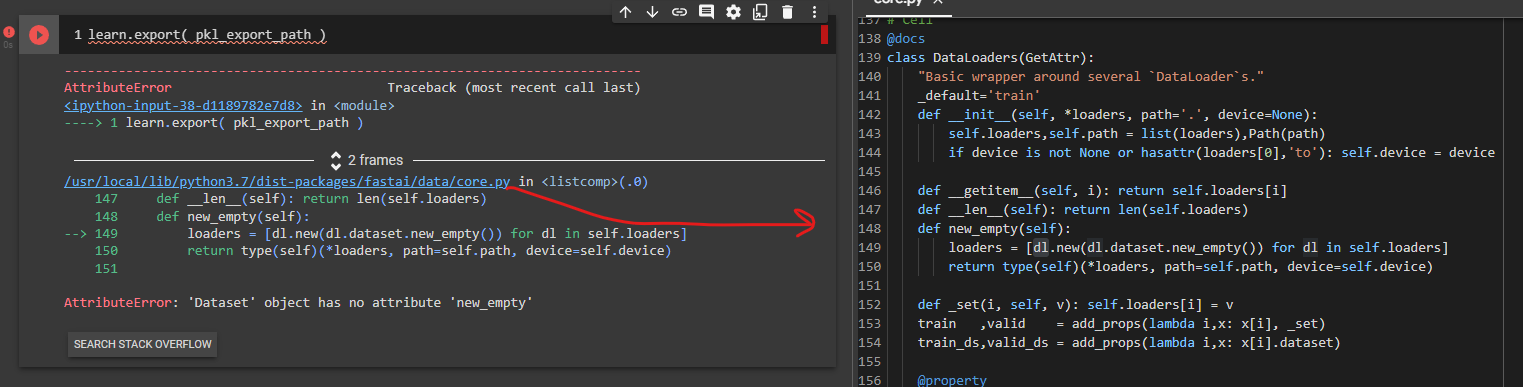Open fastai/data/core.py traceback link
The height and width of the screenshot is (387, 1523).
coord(287,182)
